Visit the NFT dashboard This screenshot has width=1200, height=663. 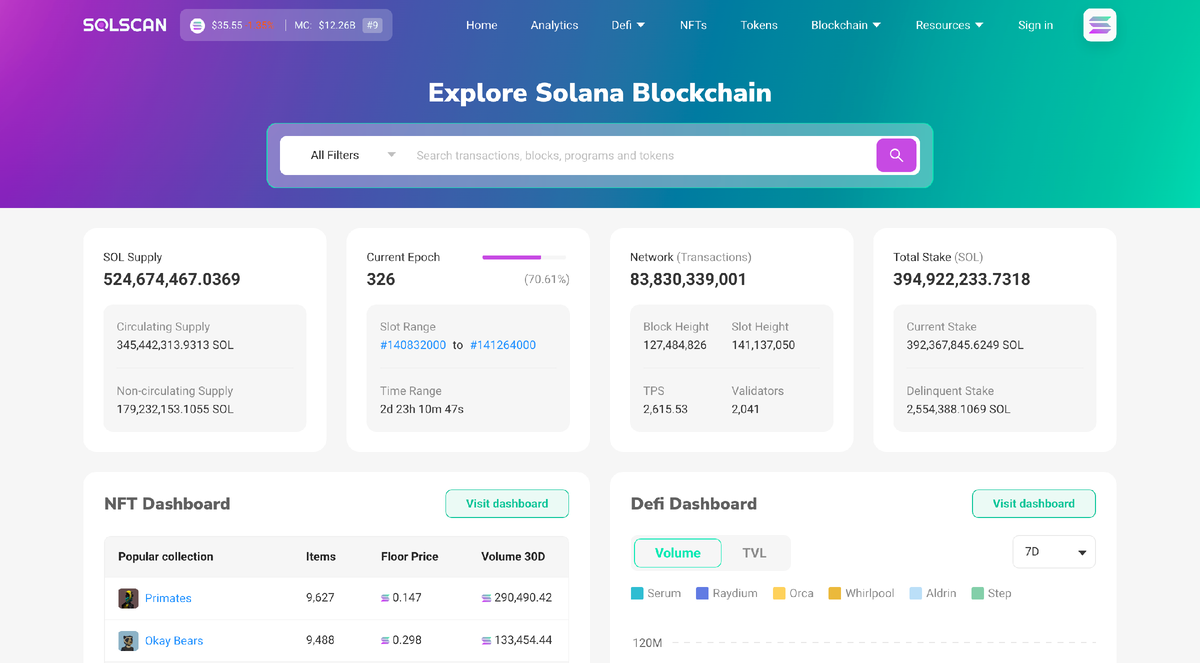tap(507, 504)
